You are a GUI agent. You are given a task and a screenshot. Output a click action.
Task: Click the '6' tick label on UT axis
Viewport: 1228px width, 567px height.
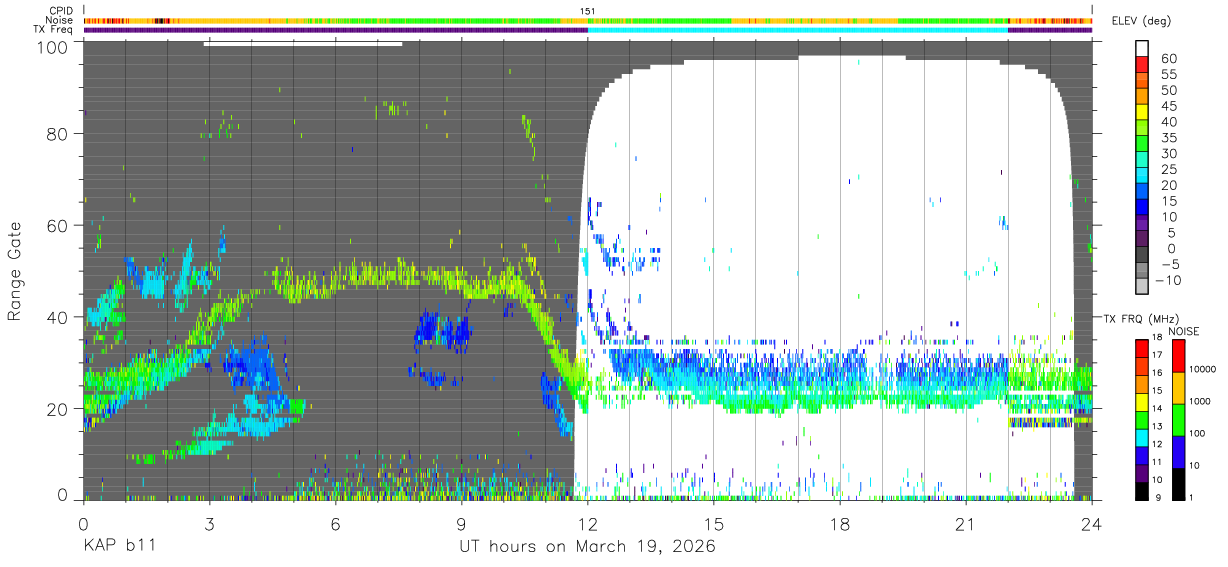pos(335,524)
